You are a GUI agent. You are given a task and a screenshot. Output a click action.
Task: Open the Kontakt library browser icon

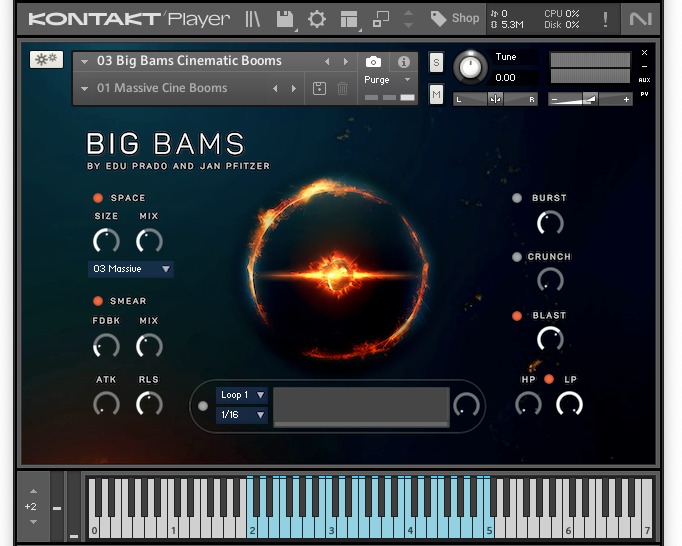253,18
